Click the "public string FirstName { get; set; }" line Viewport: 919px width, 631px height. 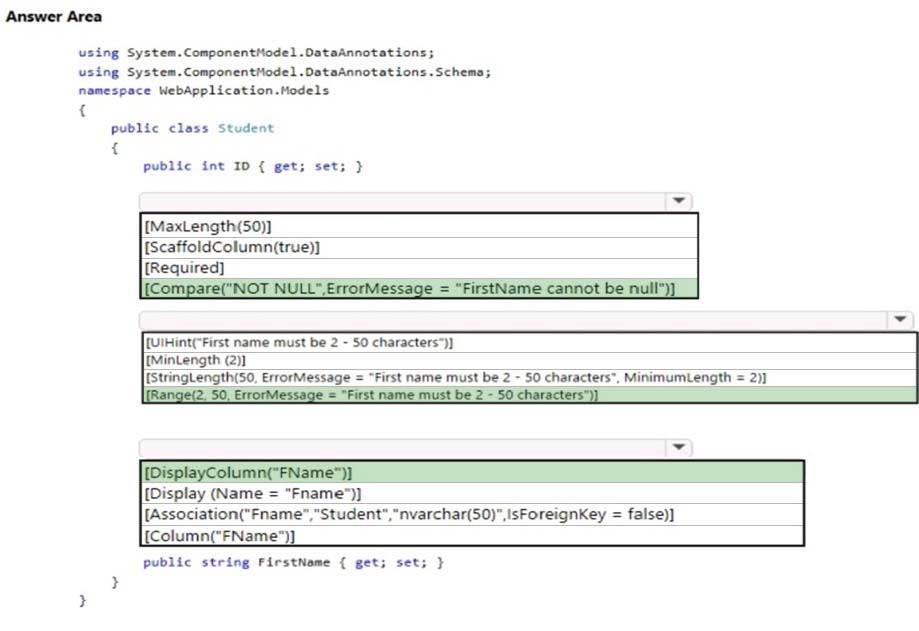(x=294, y=562)
